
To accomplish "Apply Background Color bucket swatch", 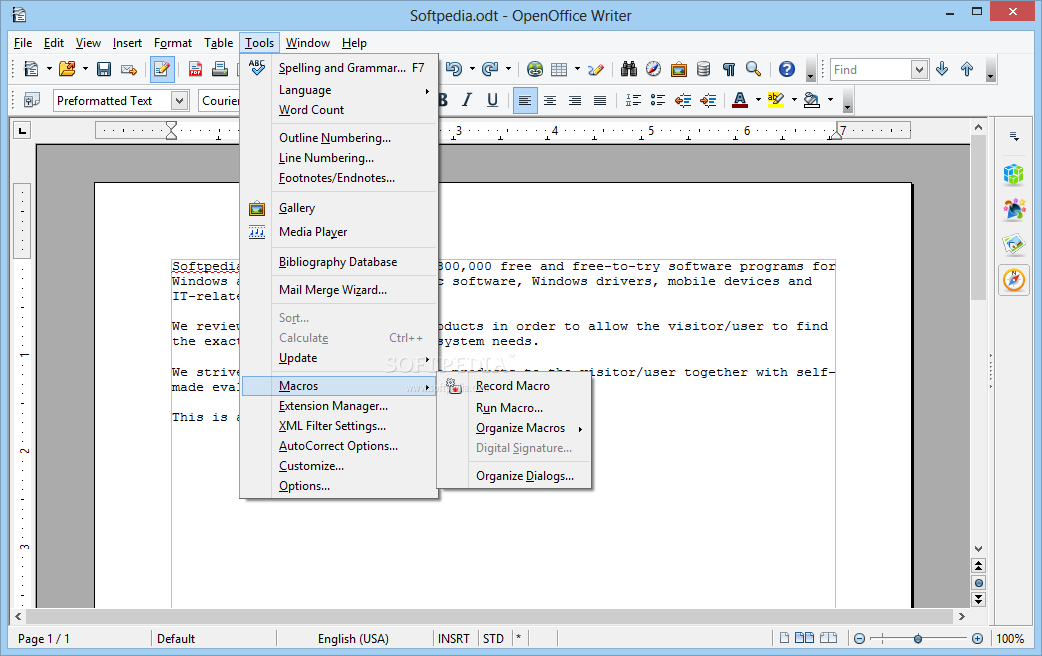I will point(811,100).
